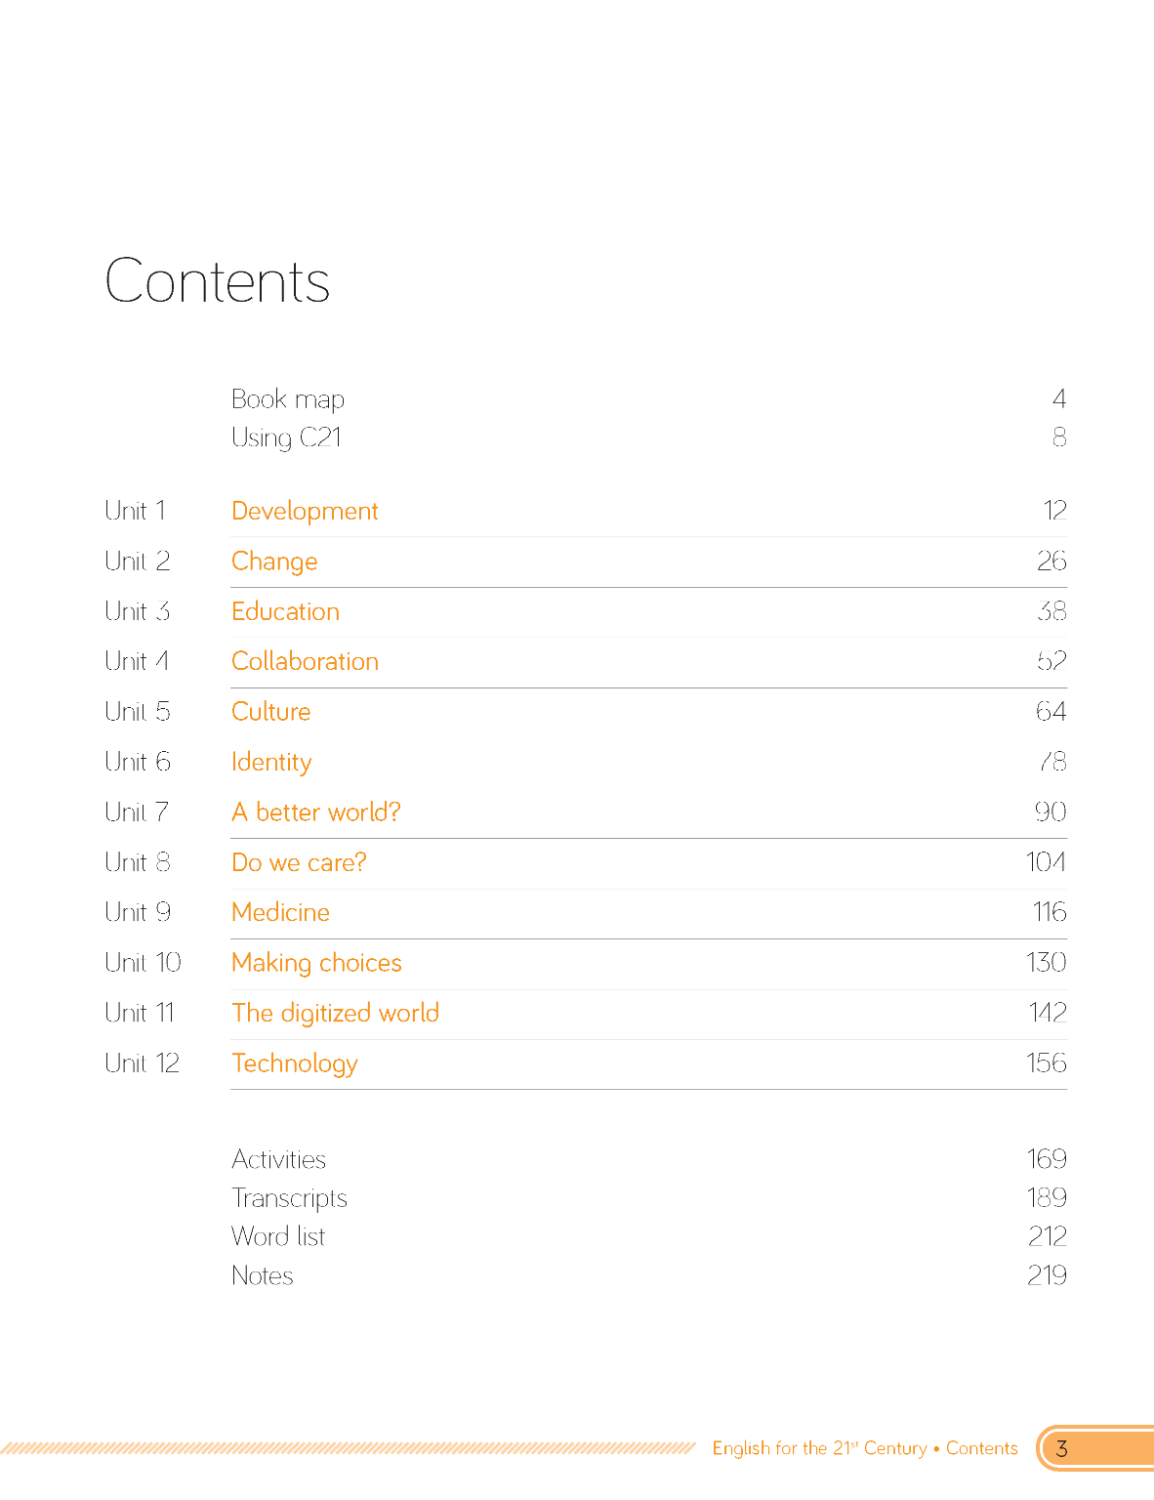Click the Contents page heading

coord(217,281)
